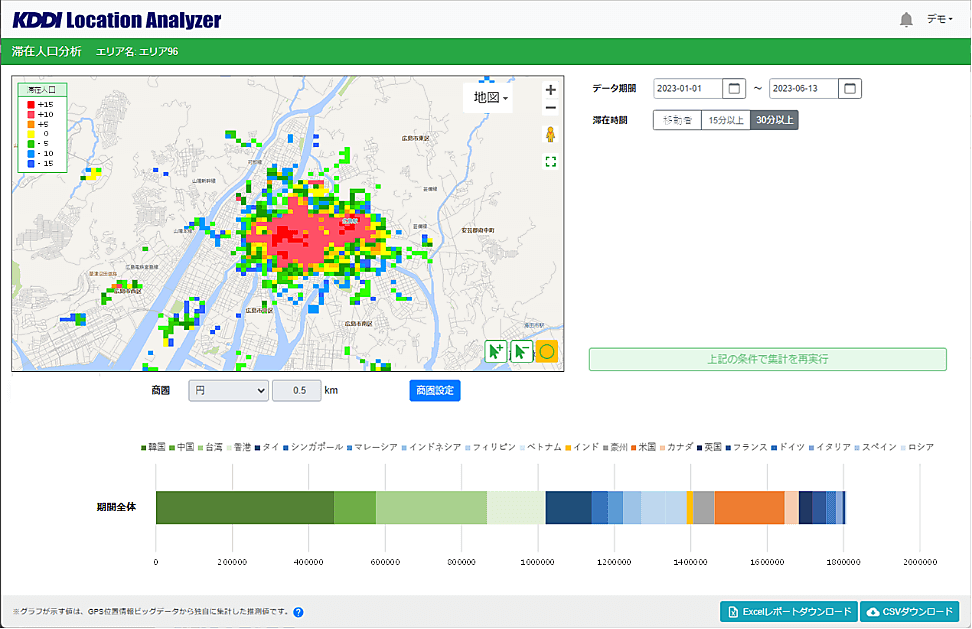Open the notification bell
972x629 pixels.
point(906,19)
